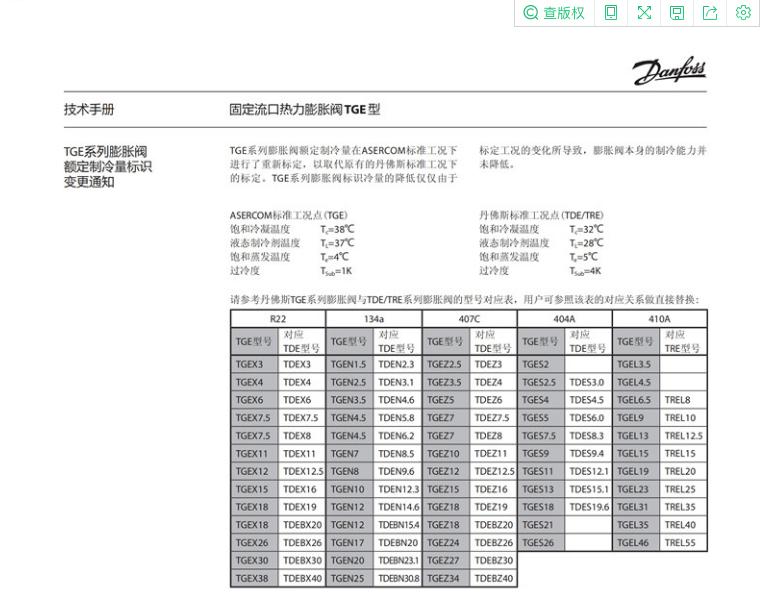
Task: Click the 407C column header
Action: pyautogui.click(x=469, y=319)
